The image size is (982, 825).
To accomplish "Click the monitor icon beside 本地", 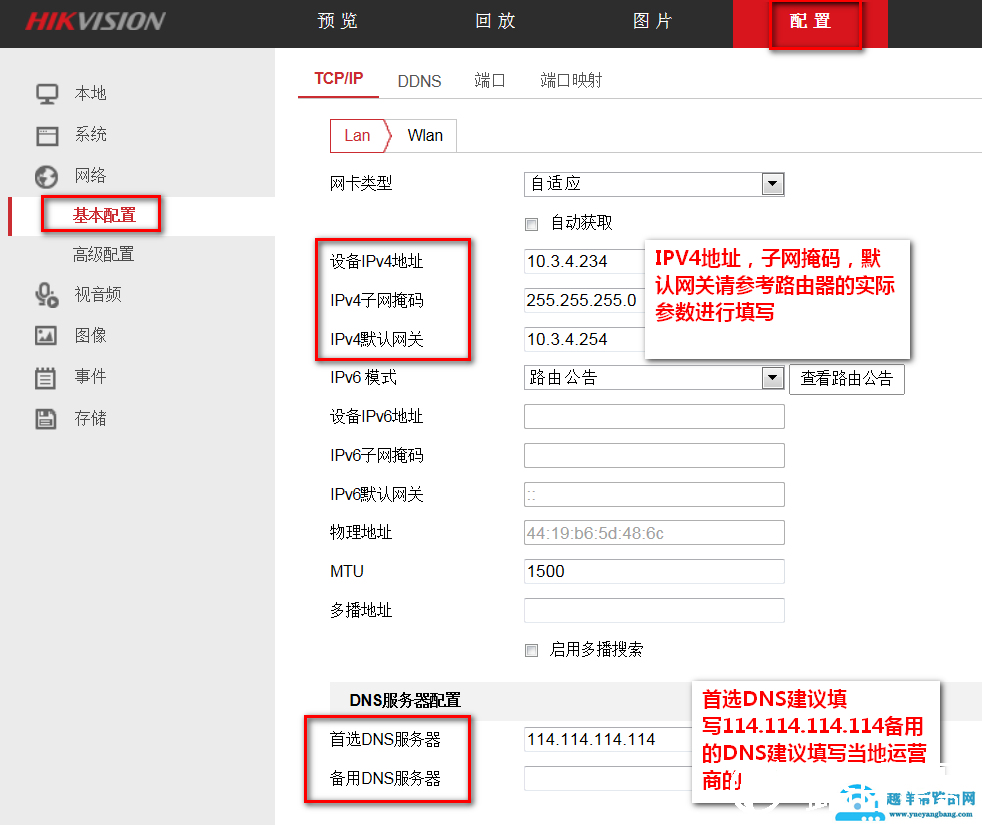I will [47, 94].
